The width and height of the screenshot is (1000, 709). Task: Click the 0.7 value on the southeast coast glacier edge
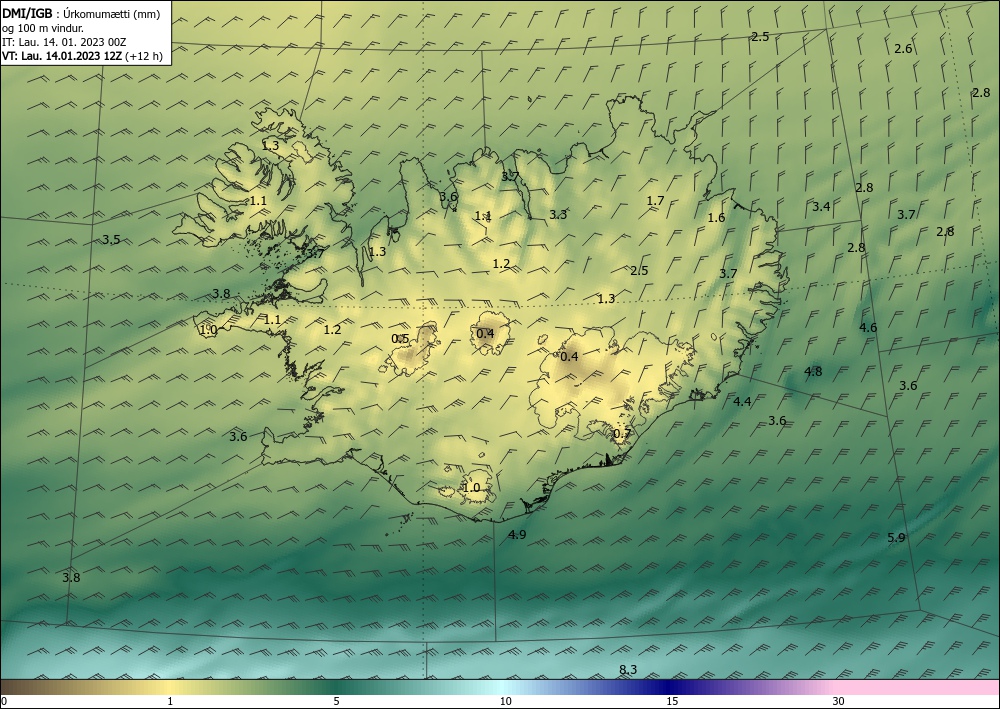622,434
